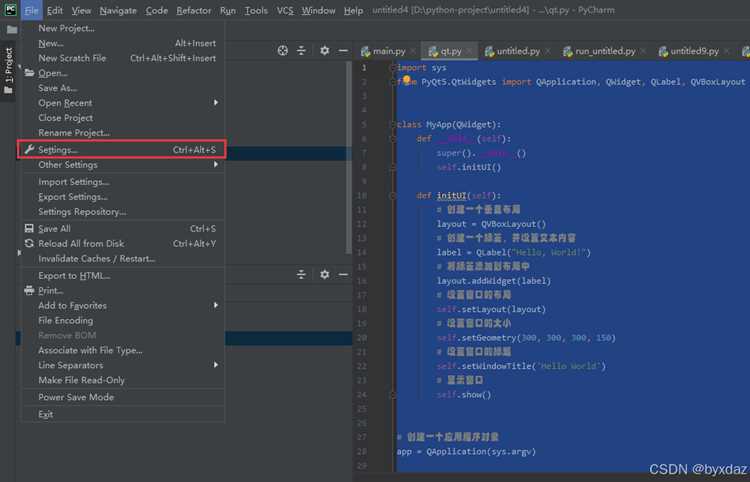Screen dimensions: 750x482
Task: Open the Code menu
Action: click(x=156, y=10)
